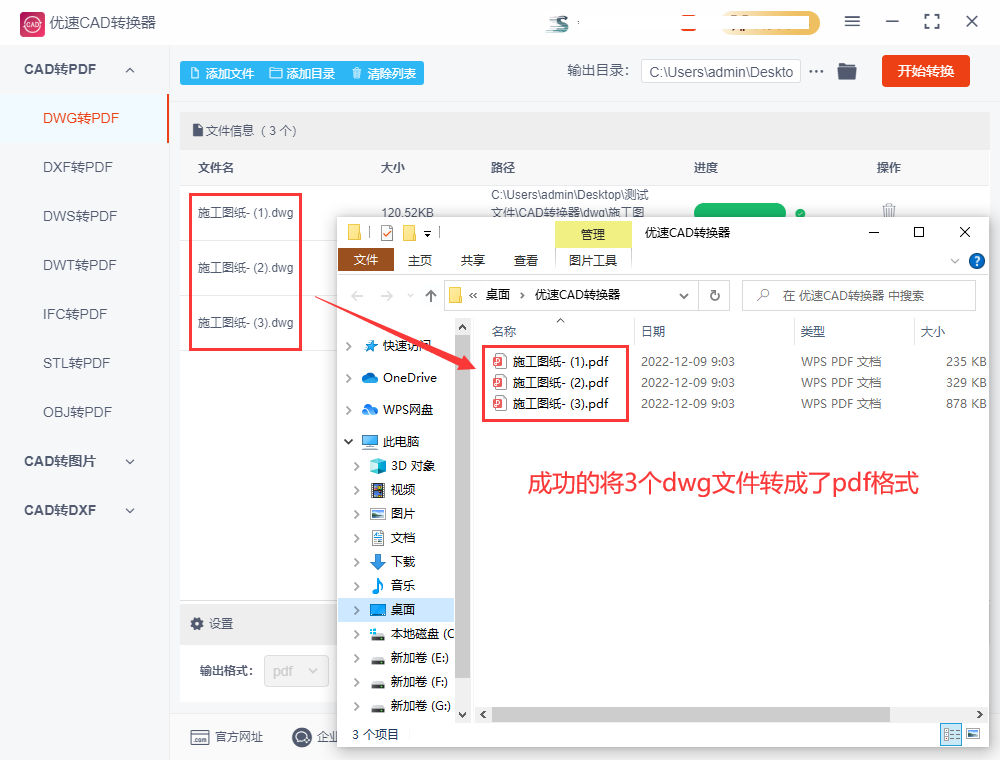Edit the output directory path field
Viewport: 1000px width, 760px height.
coord(721,72)
